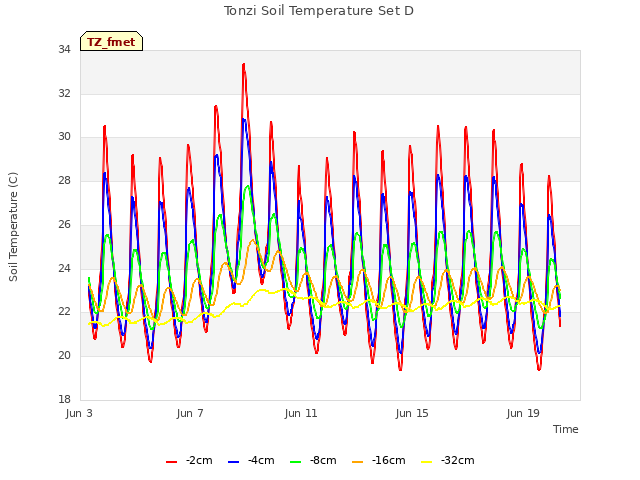This screenshot has height=480, width=640.
Task: Click the Time axis label
Action: (566, 429)
